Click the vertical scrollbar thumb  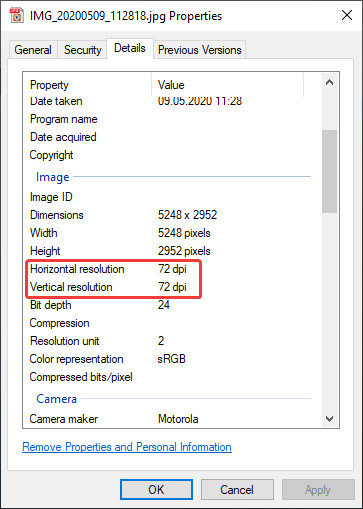click(329, 171)
